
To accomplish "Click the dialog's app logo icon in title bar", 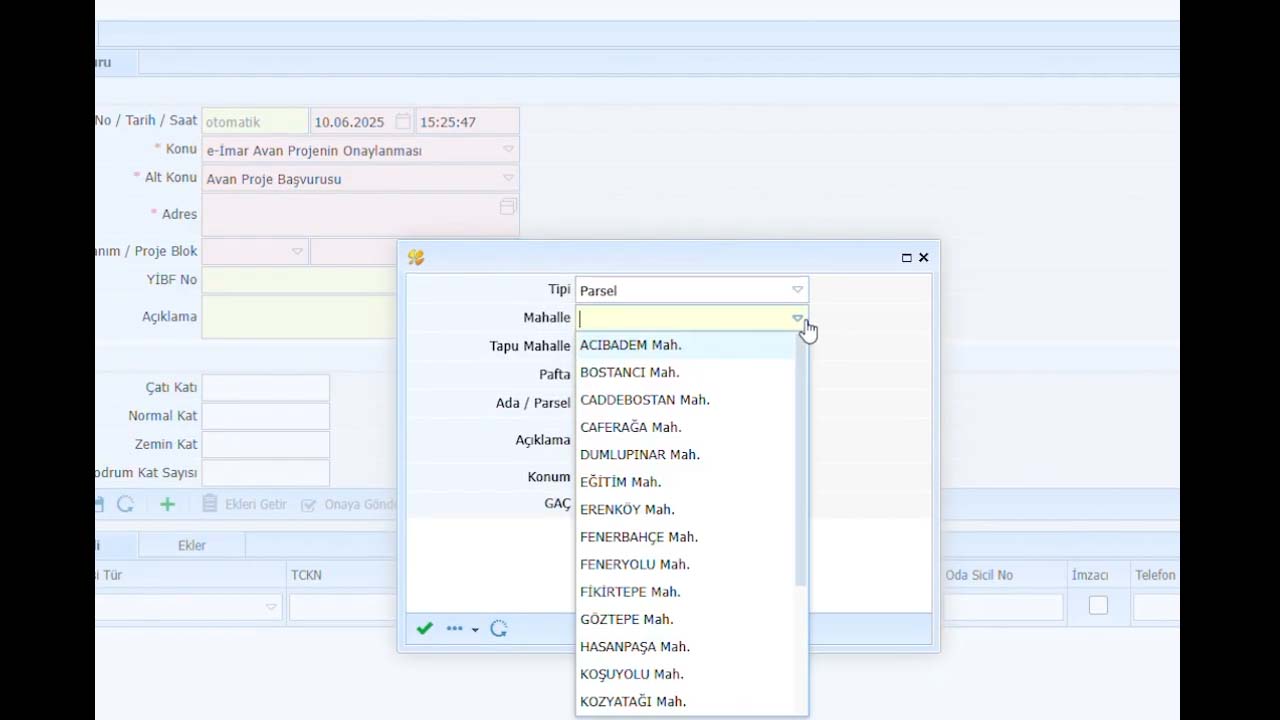I will click(x=416, y=258).
